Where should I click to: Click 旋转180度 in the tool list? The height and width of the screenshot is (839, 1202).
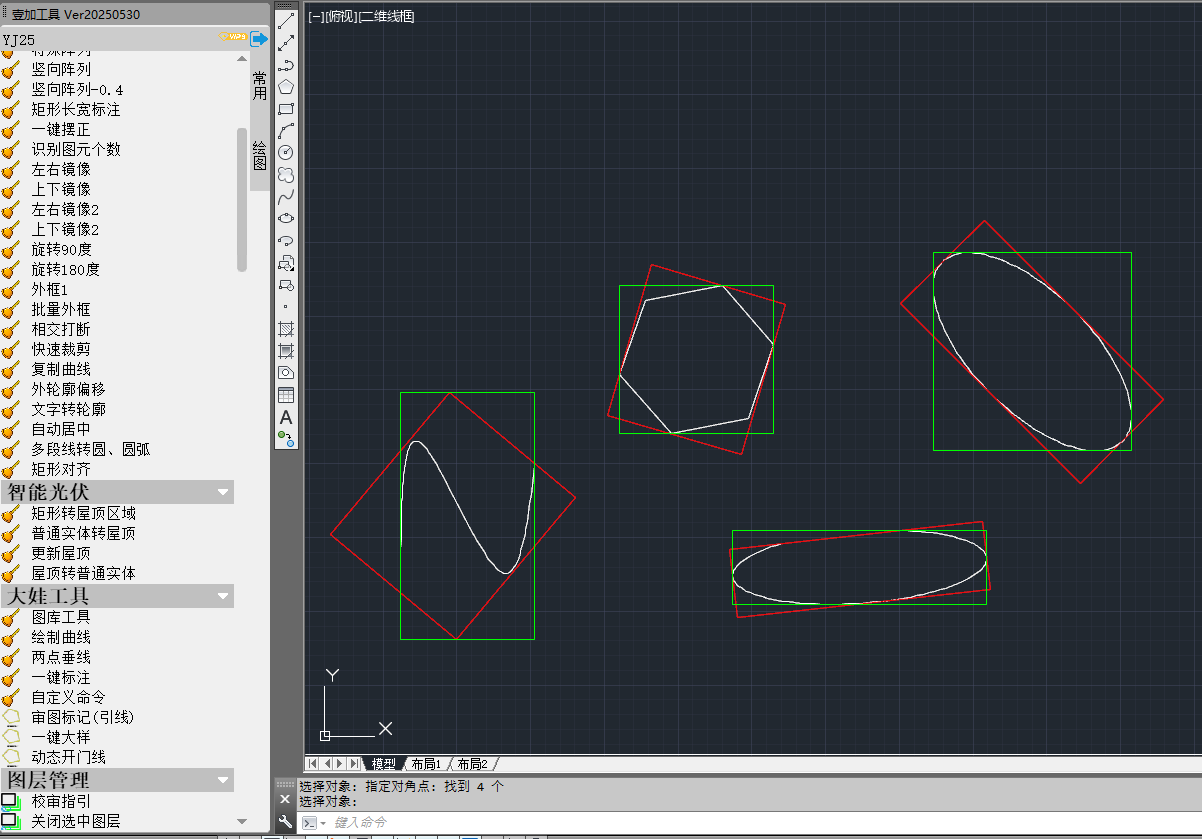66,269
